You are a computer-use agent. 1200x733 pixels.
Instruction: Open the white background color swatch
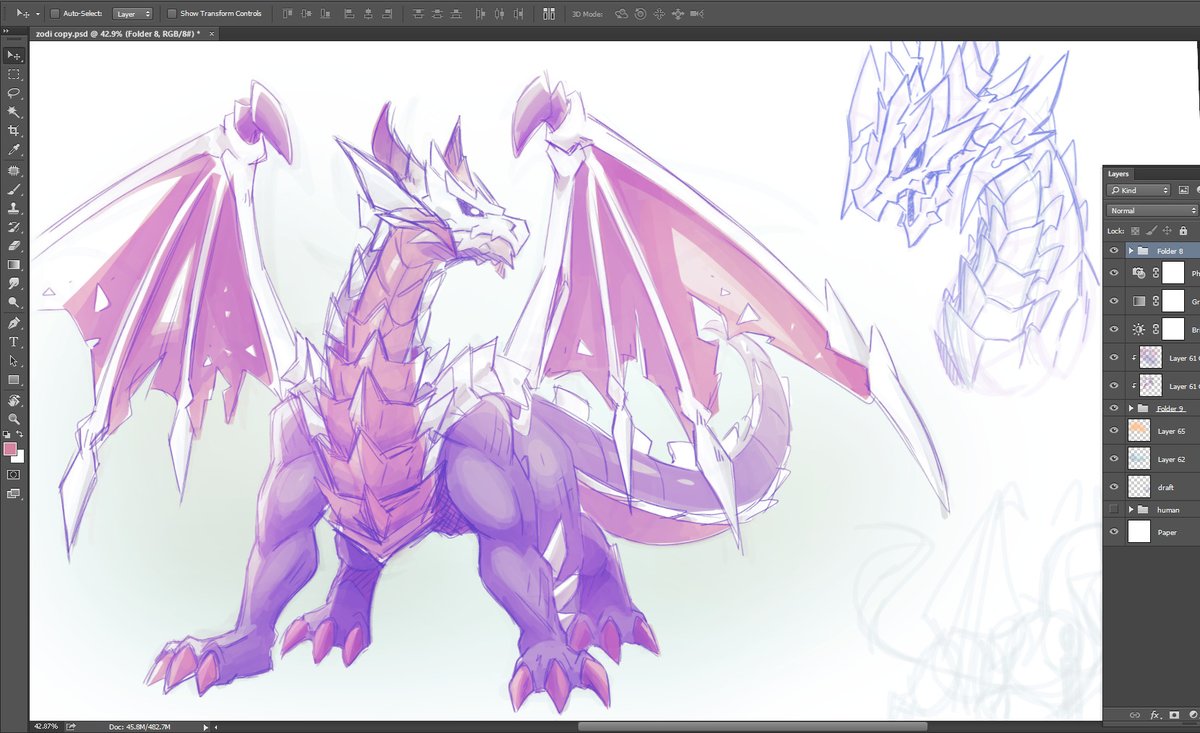[20, 457]
